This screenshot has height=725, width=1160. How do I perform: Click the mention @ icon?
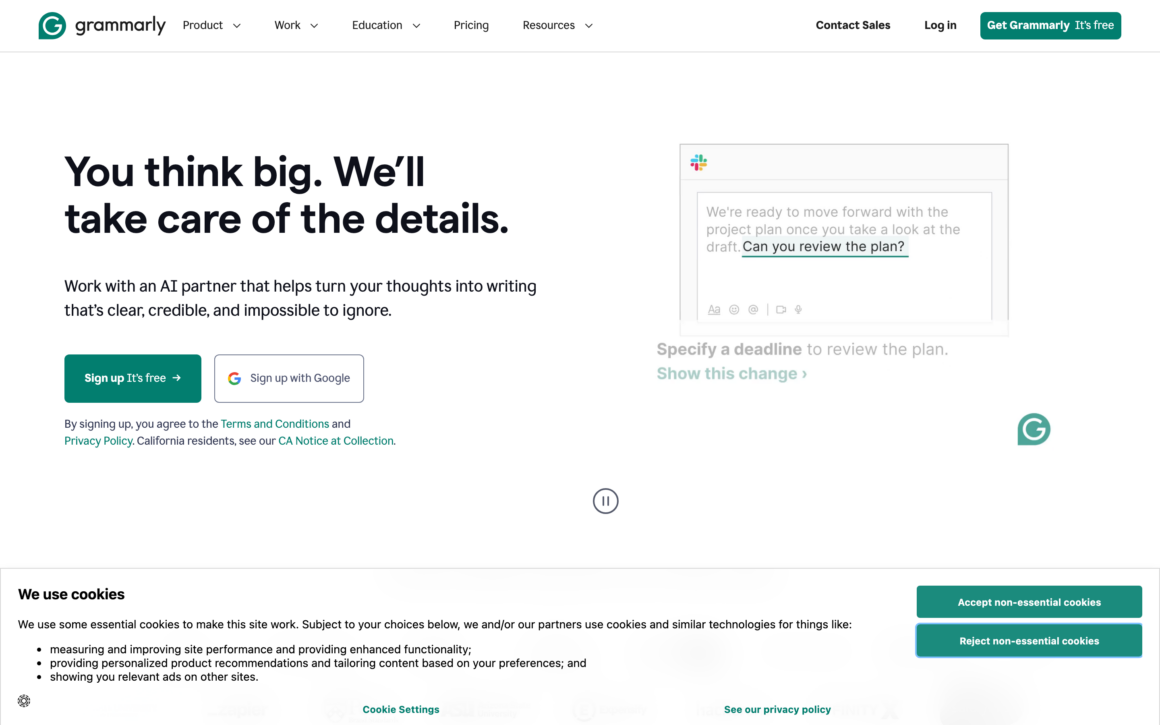point(753,310)
